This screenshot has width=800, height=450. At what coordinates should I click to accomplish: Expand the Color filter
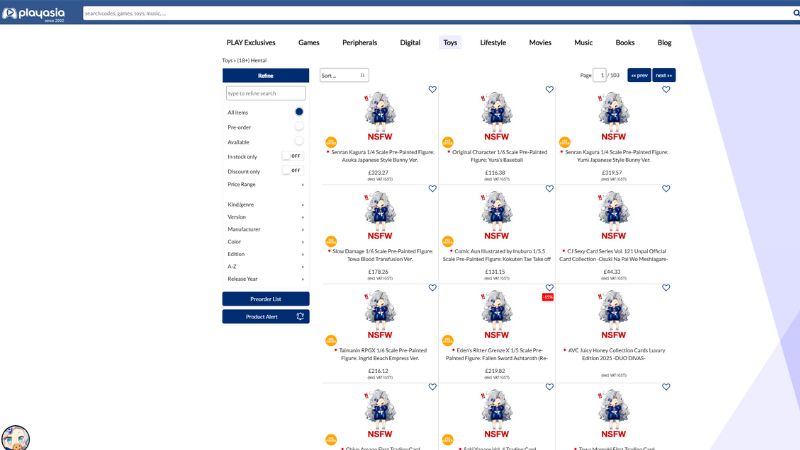pos(265,242)
